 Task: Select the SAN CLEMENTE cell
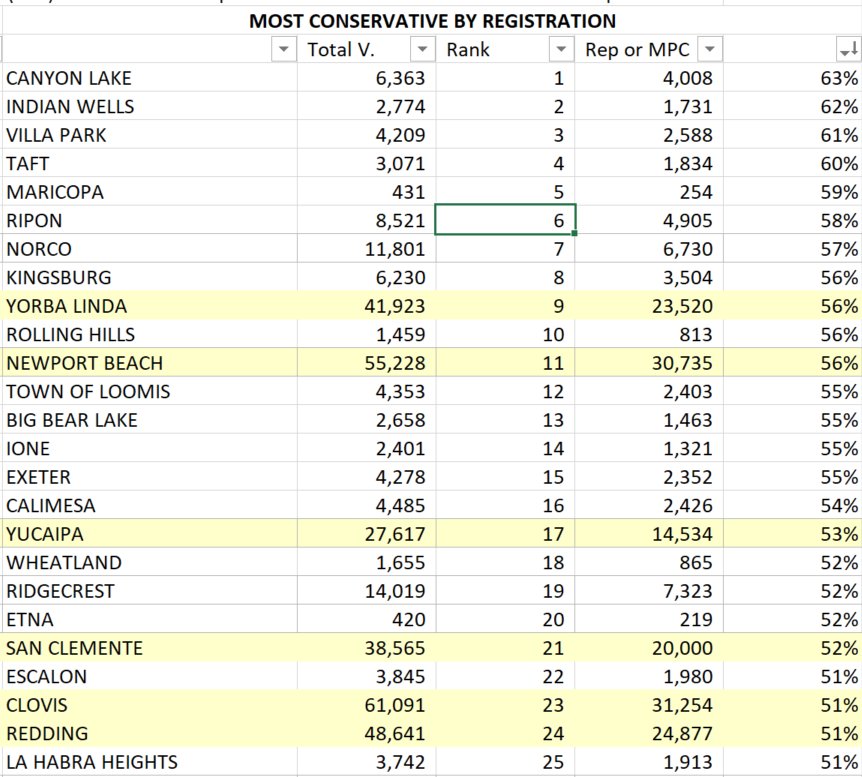click(x=150, y=648)
